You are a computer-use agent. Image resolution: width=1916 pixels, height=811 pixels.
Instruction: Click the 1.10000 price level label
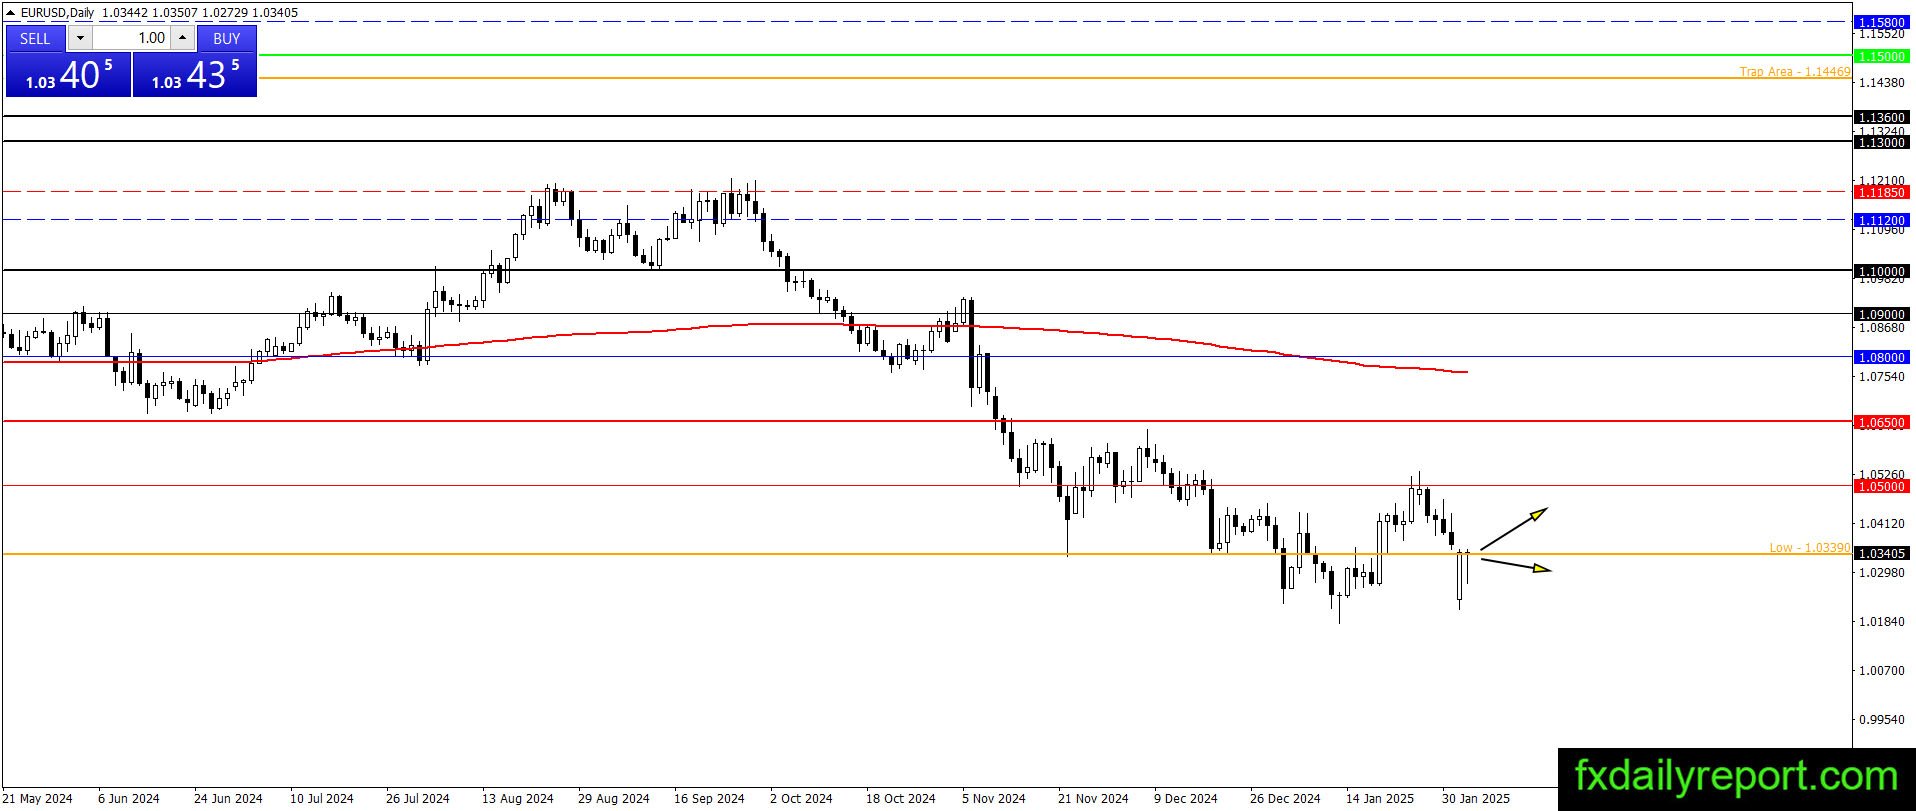pos(1881,271)
